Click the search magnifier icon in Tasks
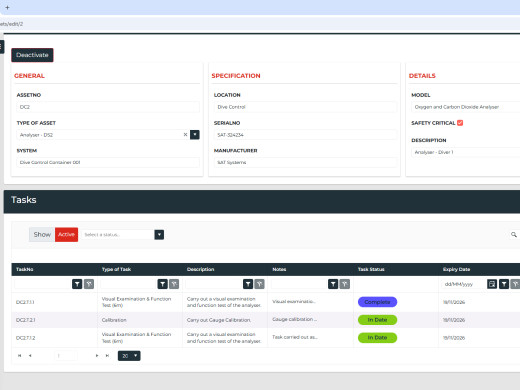Viewport: 520px width, 390px height. tap(514, 235)
